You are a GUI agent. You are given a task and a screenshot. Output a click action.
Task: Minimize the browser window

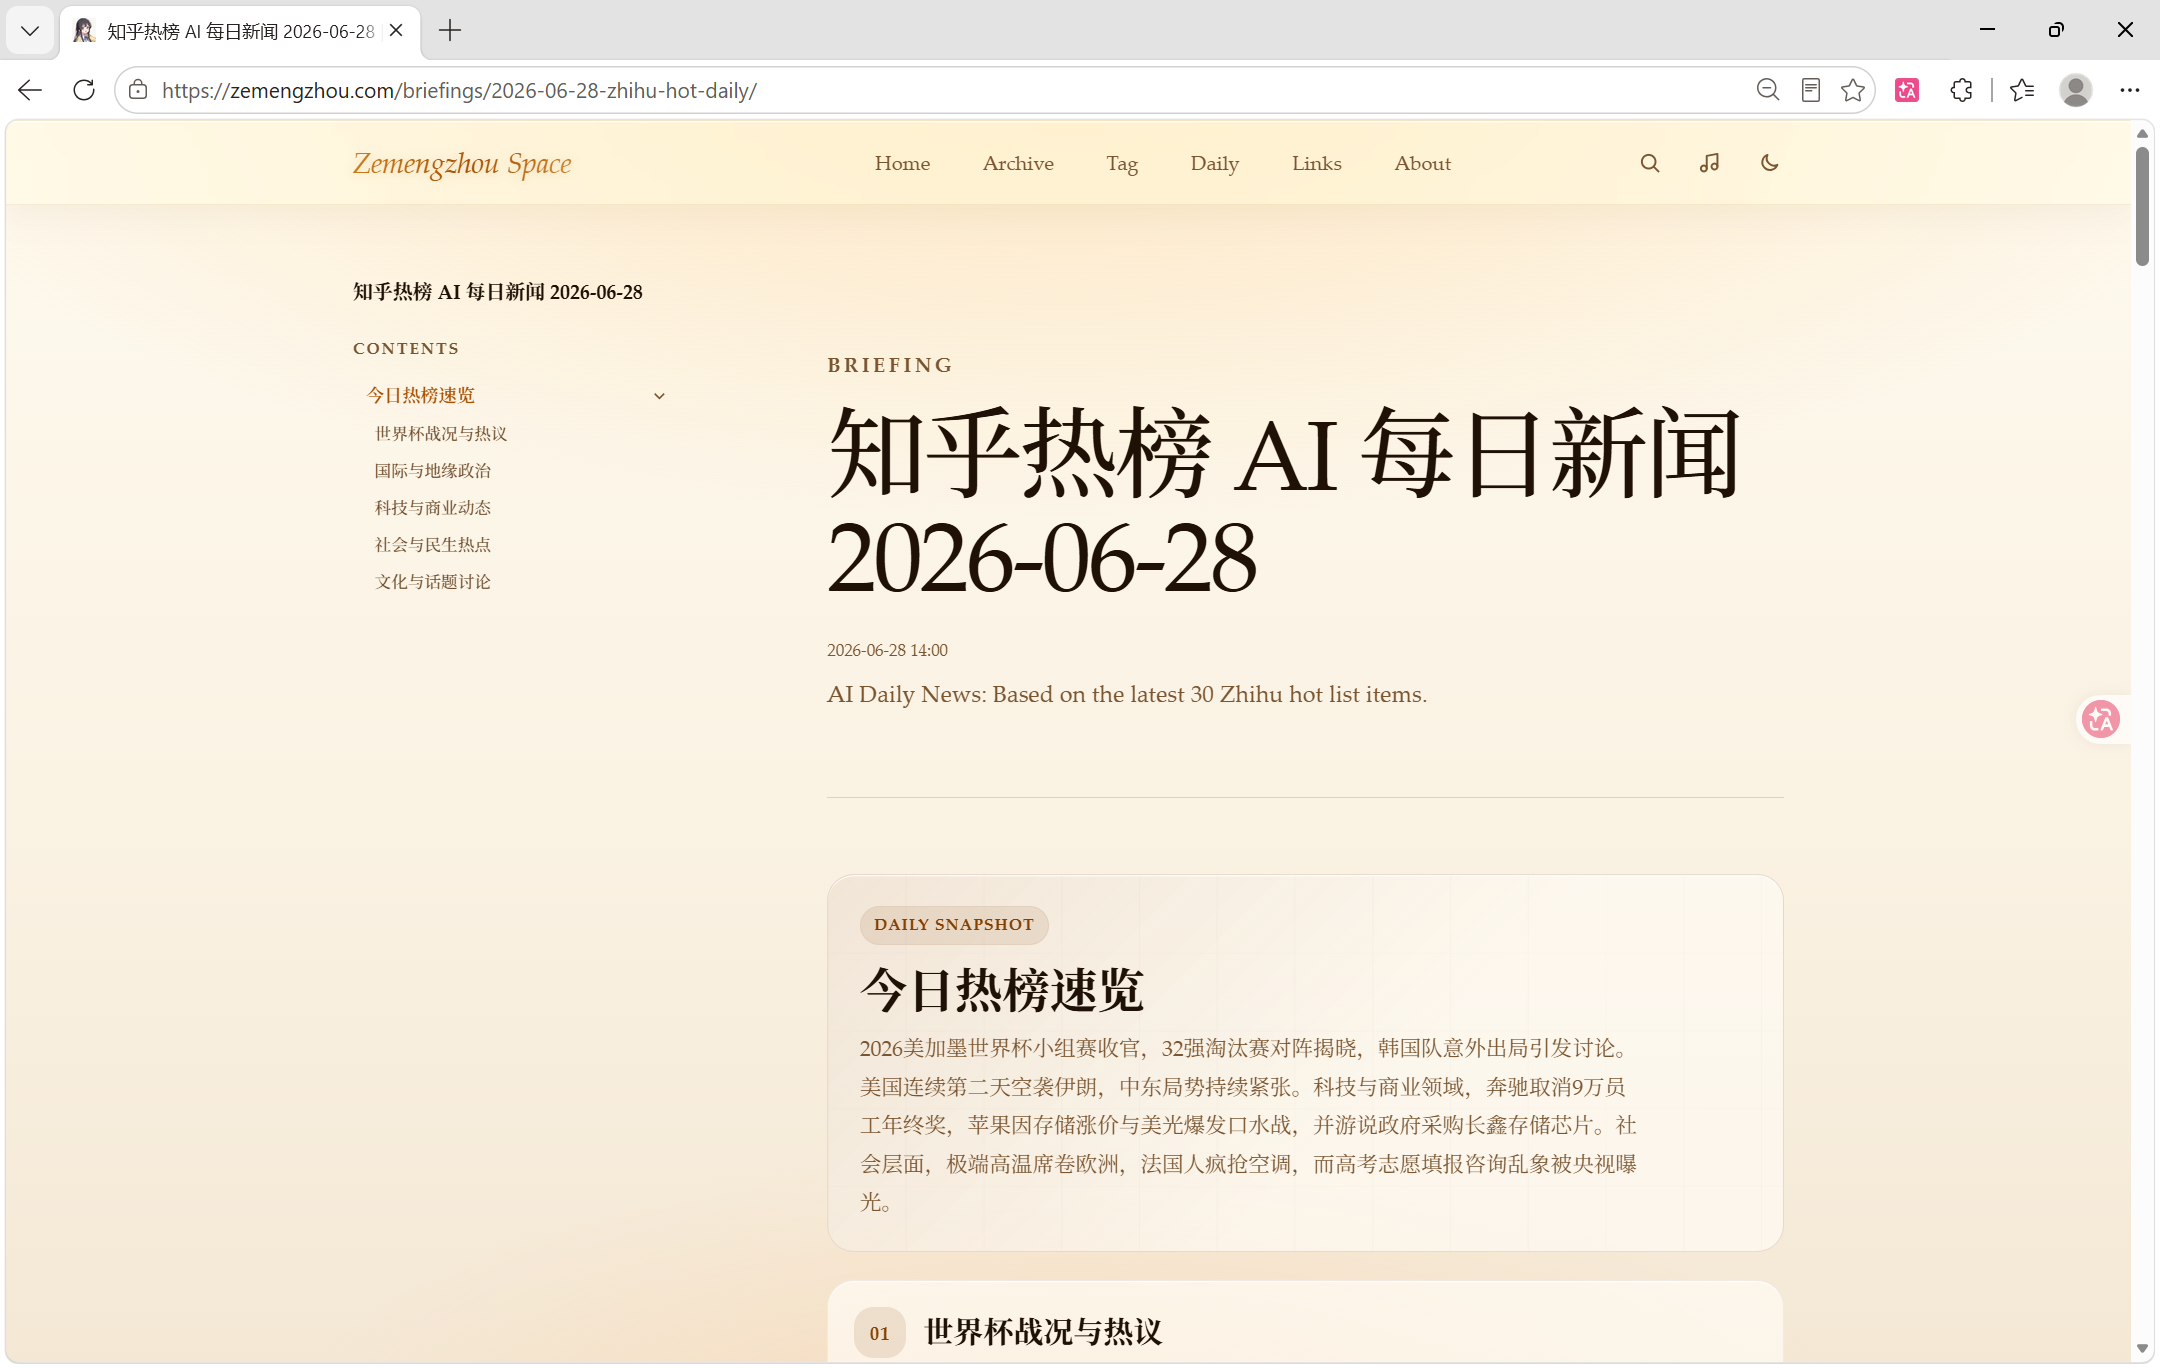tap(1988, 30)
